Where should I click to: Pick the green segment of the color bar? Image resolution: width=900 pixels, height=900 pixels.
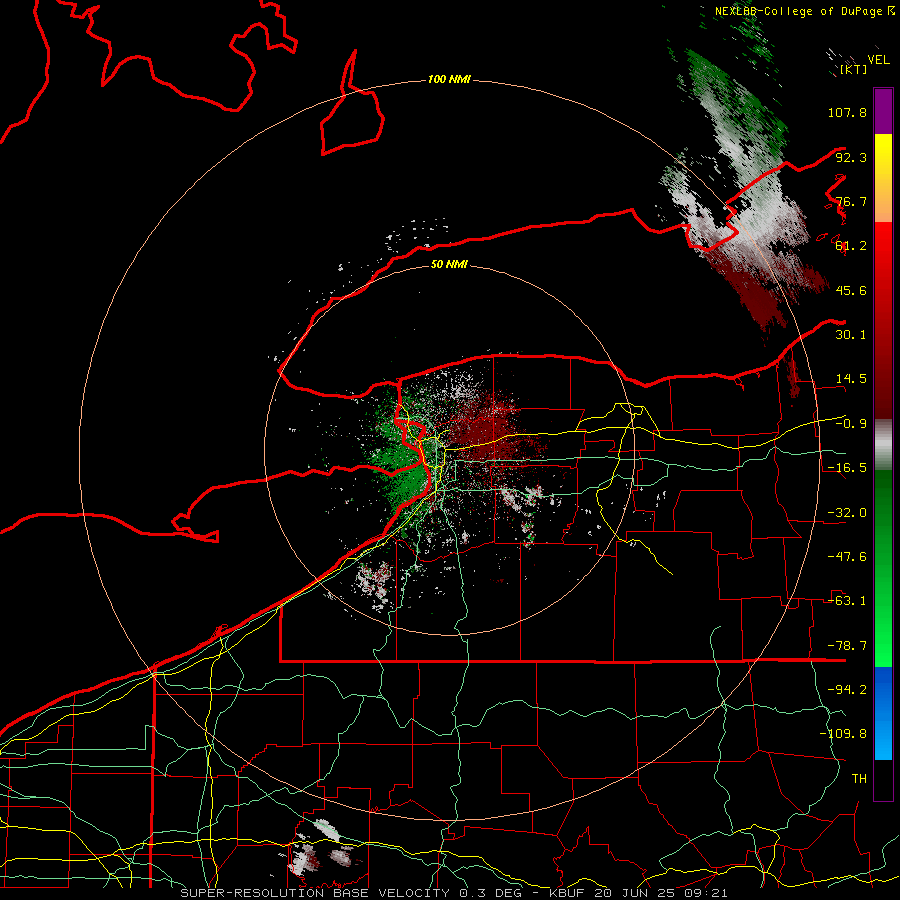883,568
